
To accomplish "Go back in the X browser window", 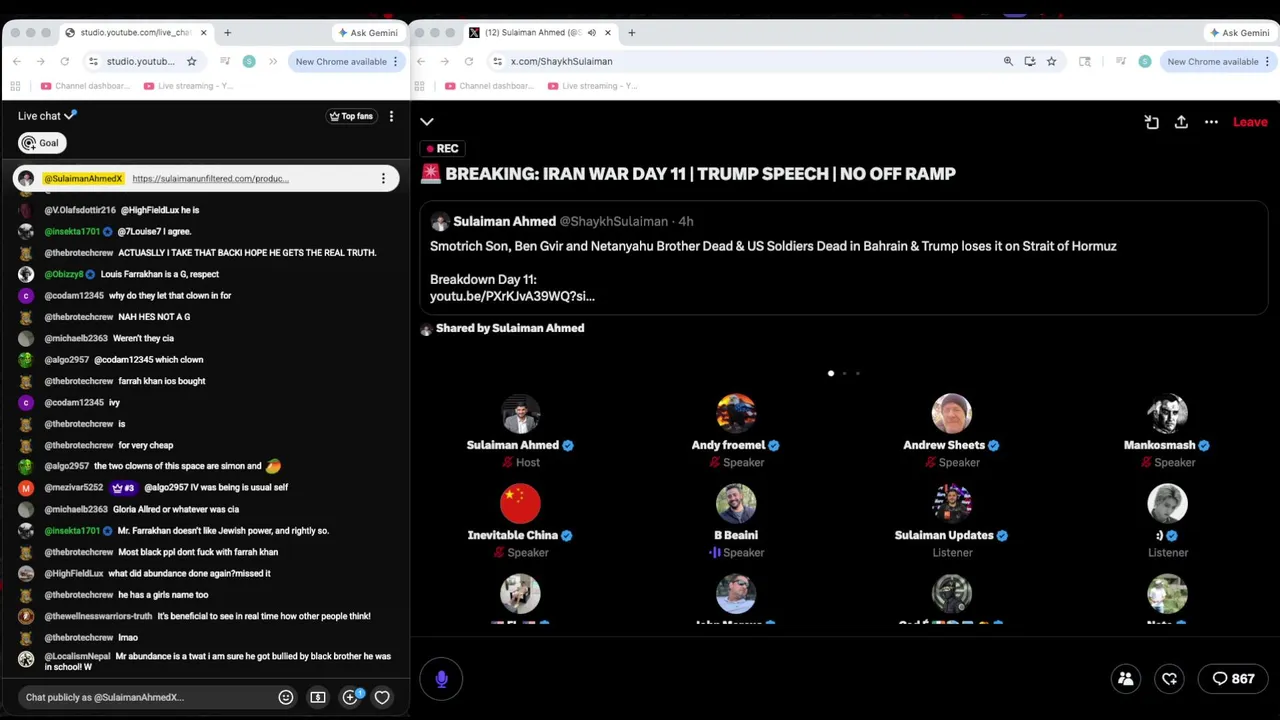I will coord(421,61).
